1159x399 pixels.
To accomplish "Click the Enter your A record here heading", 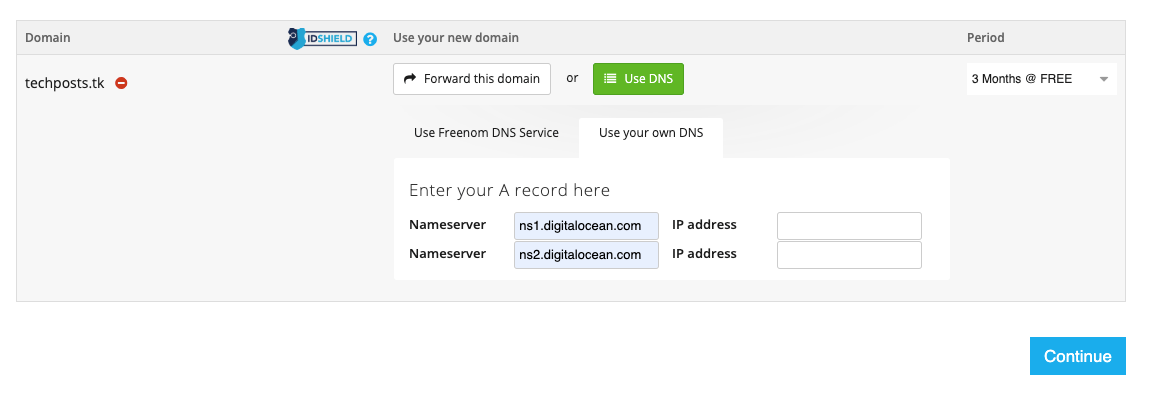I will click(509, 191).
